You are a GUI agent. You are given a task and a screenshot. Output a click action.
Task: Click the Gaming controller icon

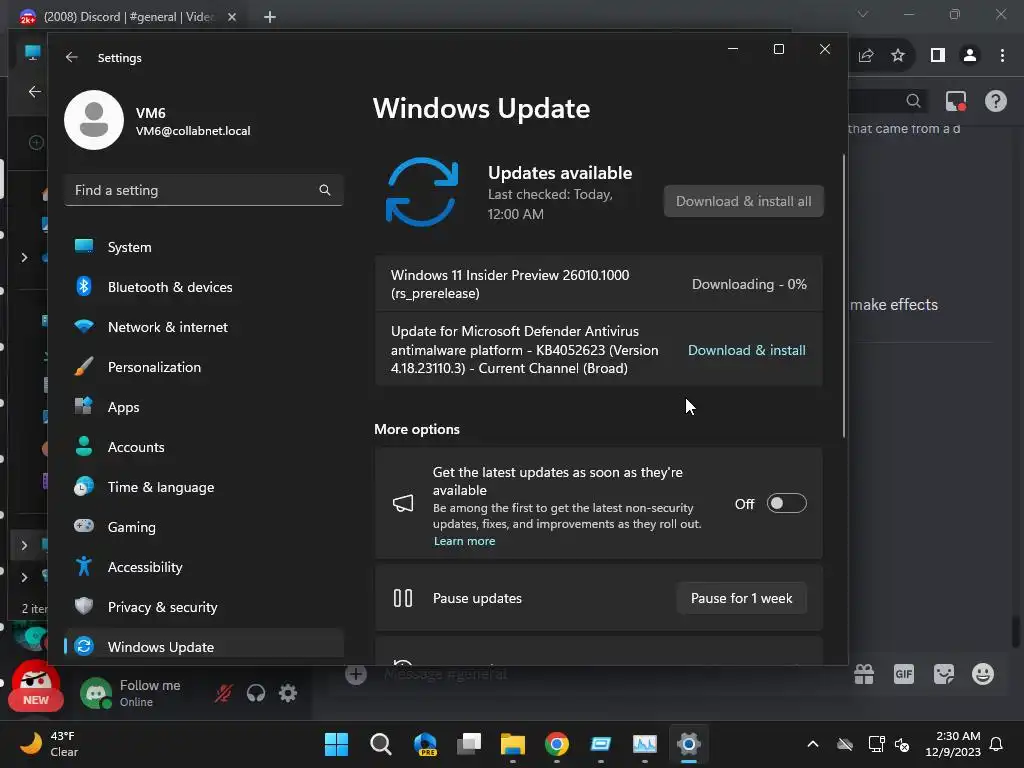(84, 526)
